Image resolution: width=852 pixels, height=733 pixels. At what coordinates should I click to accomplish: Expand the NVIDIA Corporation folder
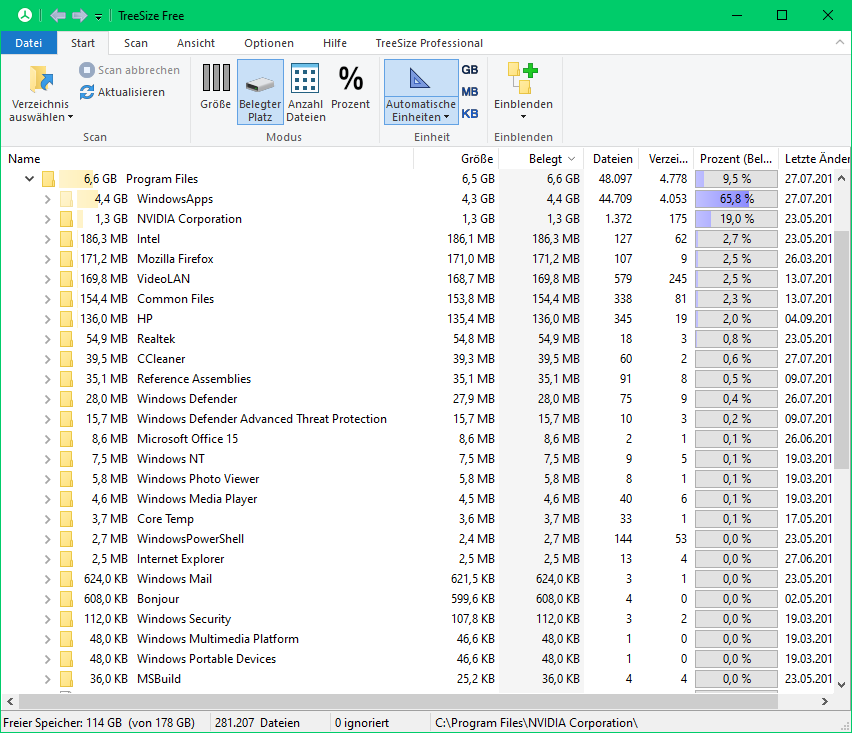coord(48,219)
